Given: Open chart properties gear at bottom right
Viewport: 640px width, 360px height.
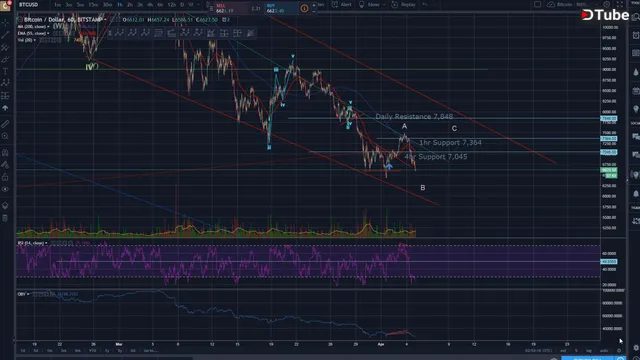Looking at the screenshot, I should coord(619,351).
